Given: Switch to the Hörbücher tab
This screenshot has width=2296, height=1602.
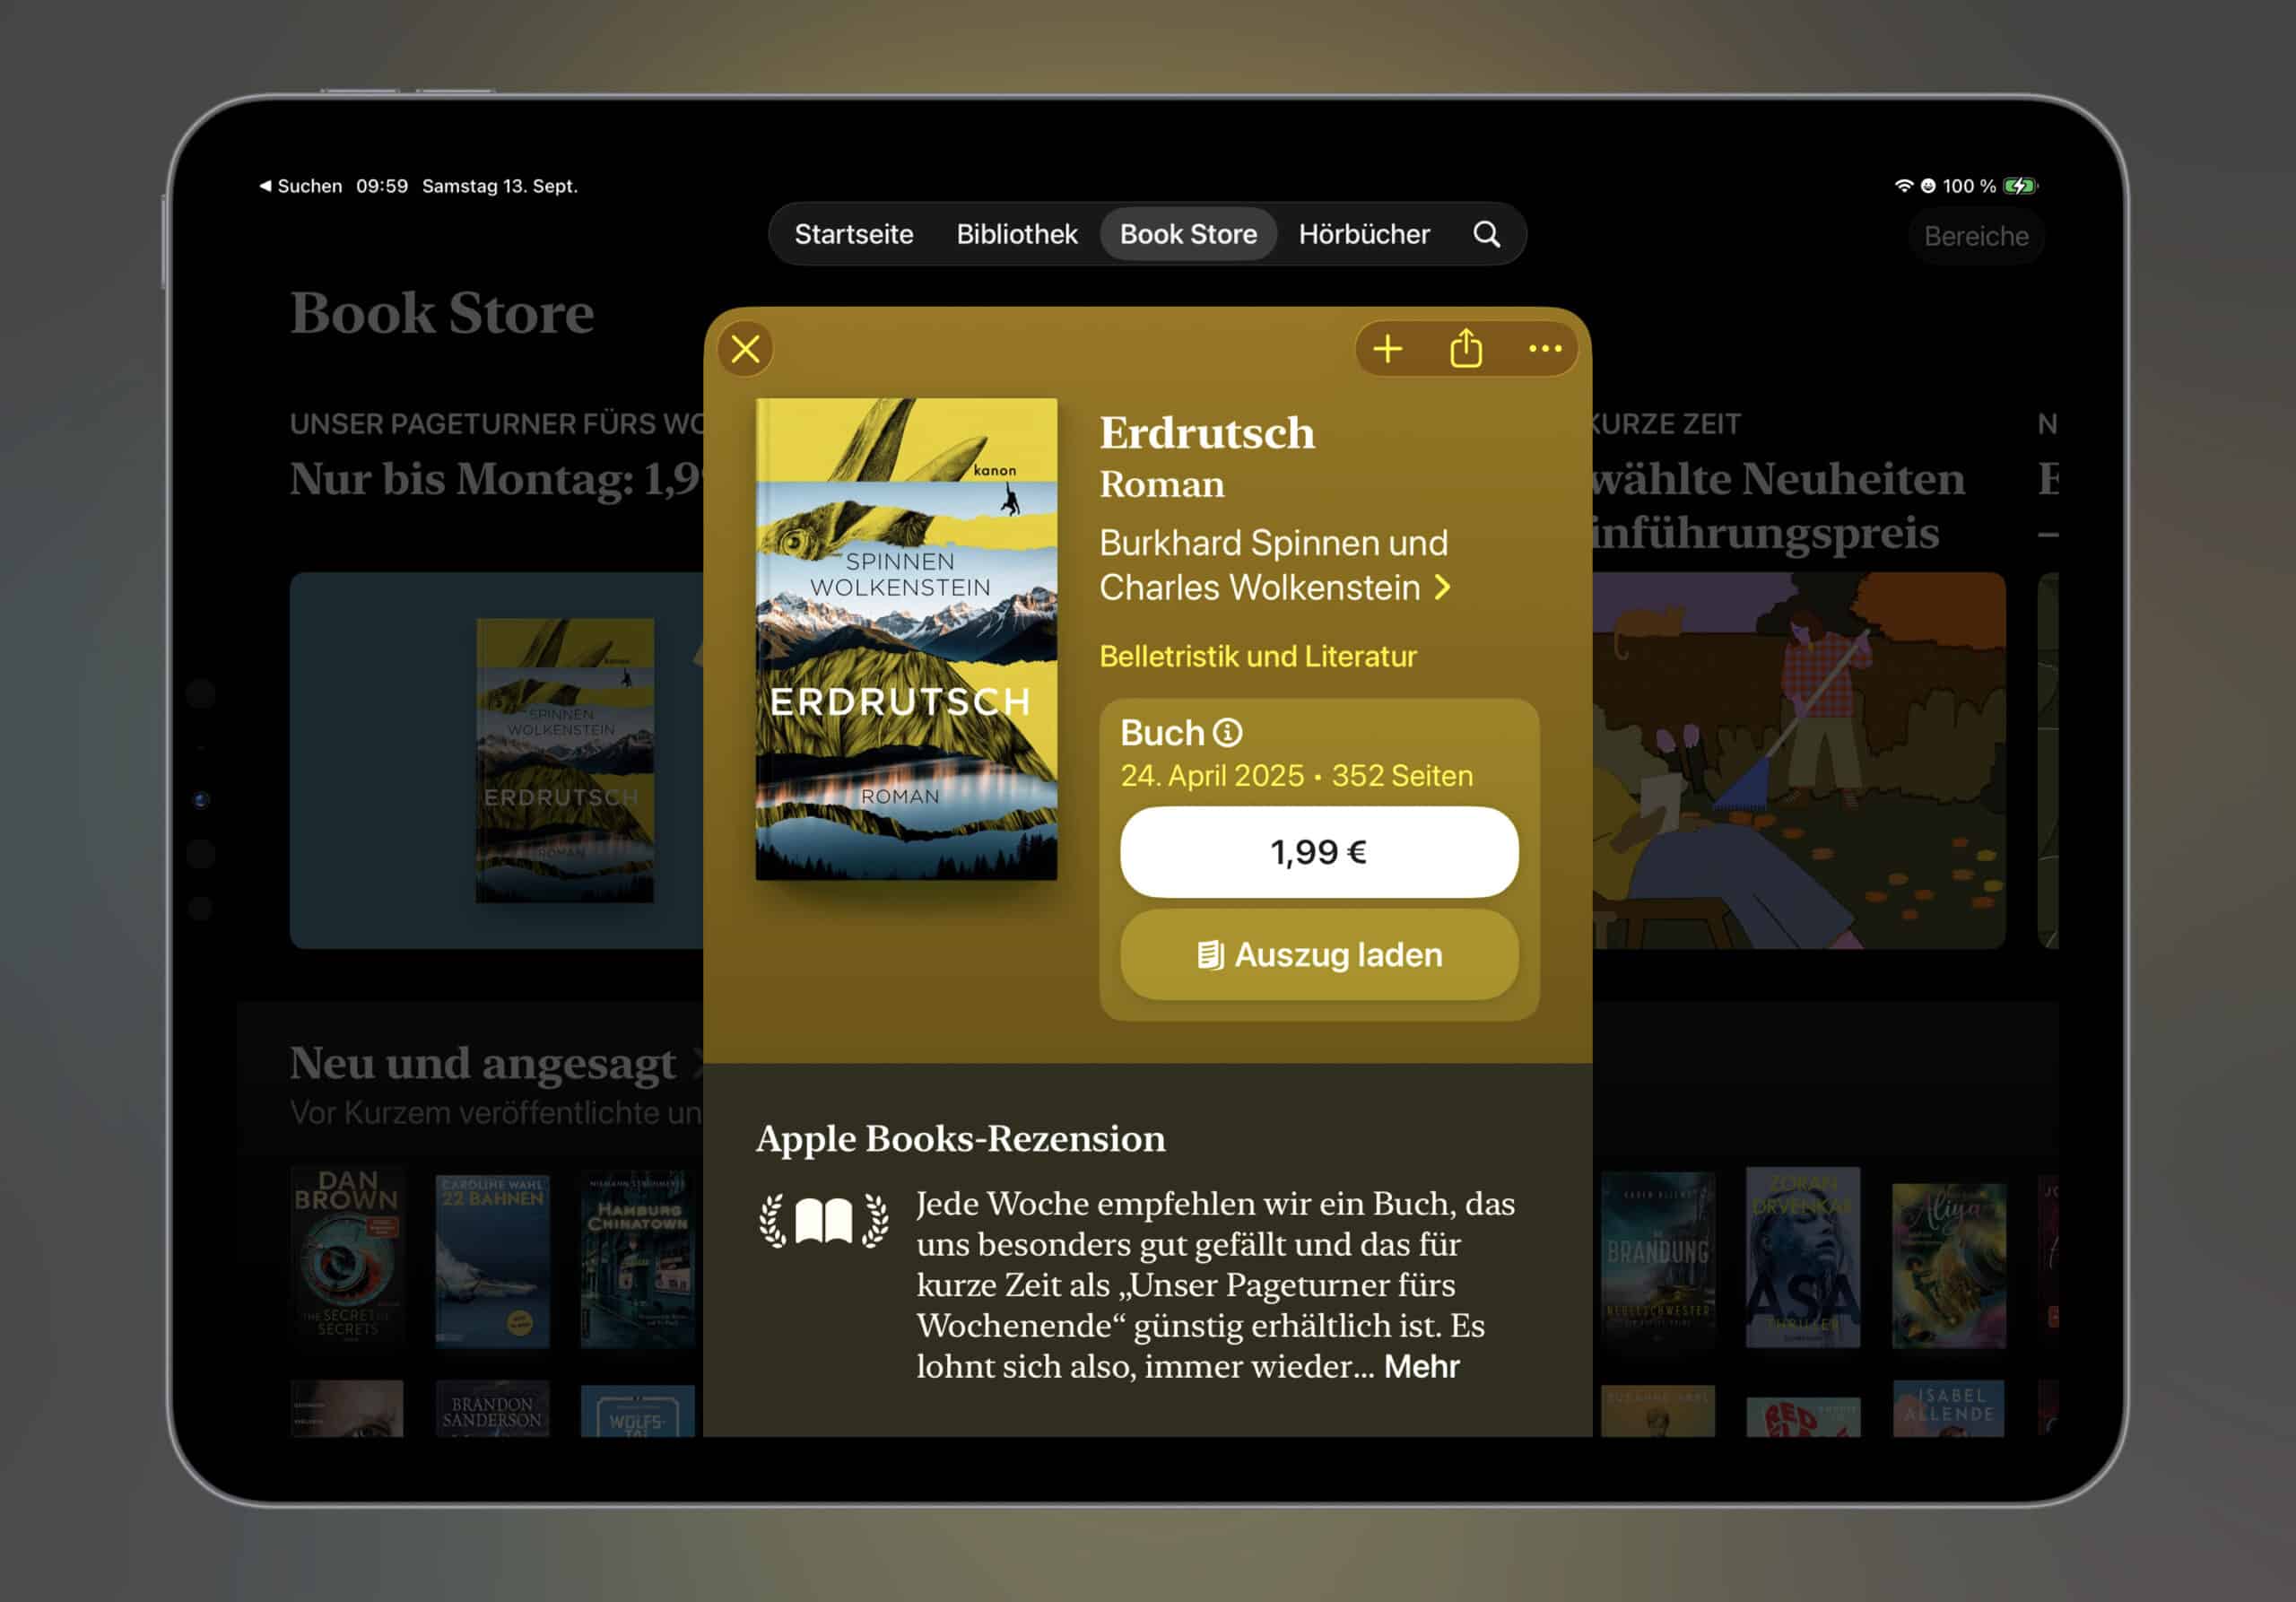Looking at the screenshot, I should point(1364,234).
